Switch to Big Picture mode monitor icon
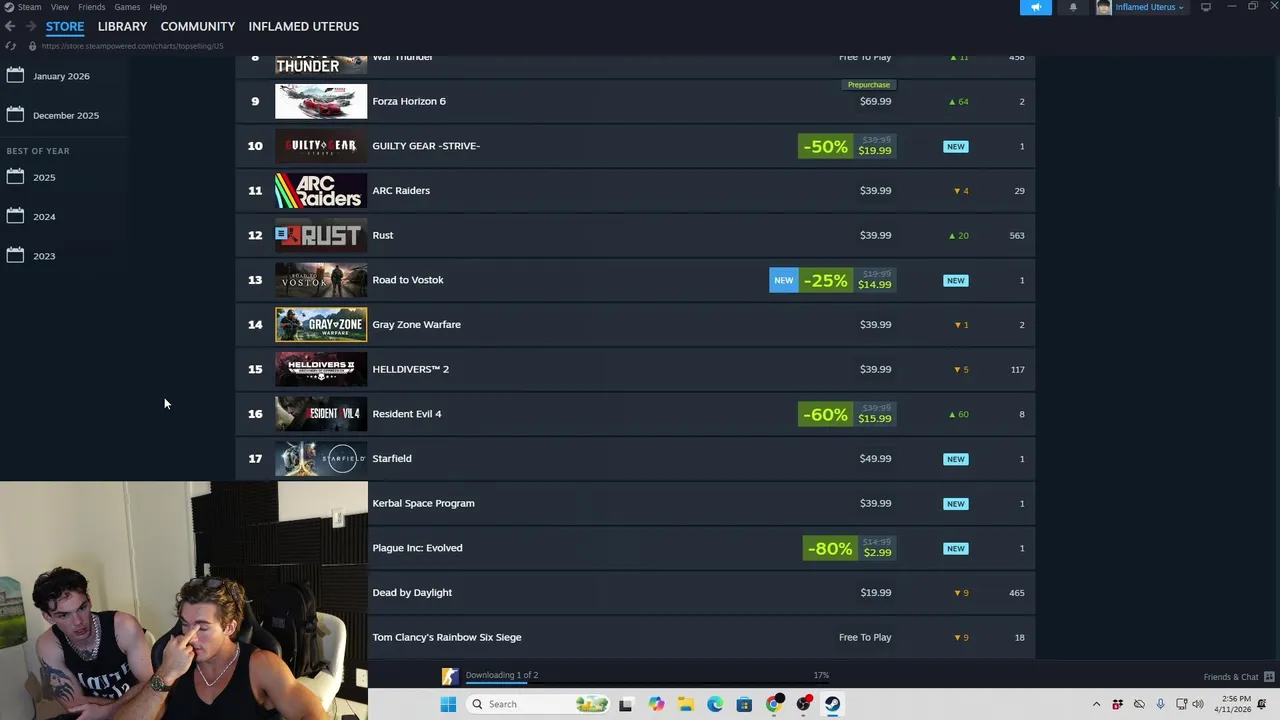The width and height of the screenshot is (1280, 720). click(1206, 7)
